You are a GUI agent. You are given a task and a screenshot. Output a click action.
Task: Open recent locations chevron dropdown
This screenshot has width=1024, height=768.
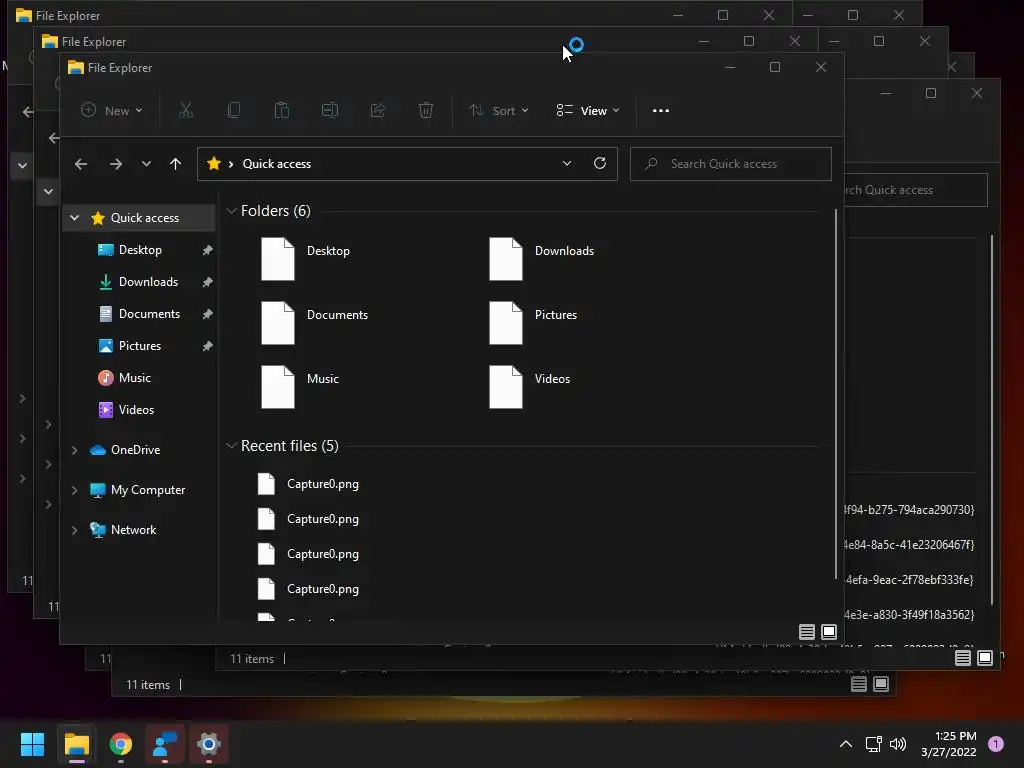point(146,164)
